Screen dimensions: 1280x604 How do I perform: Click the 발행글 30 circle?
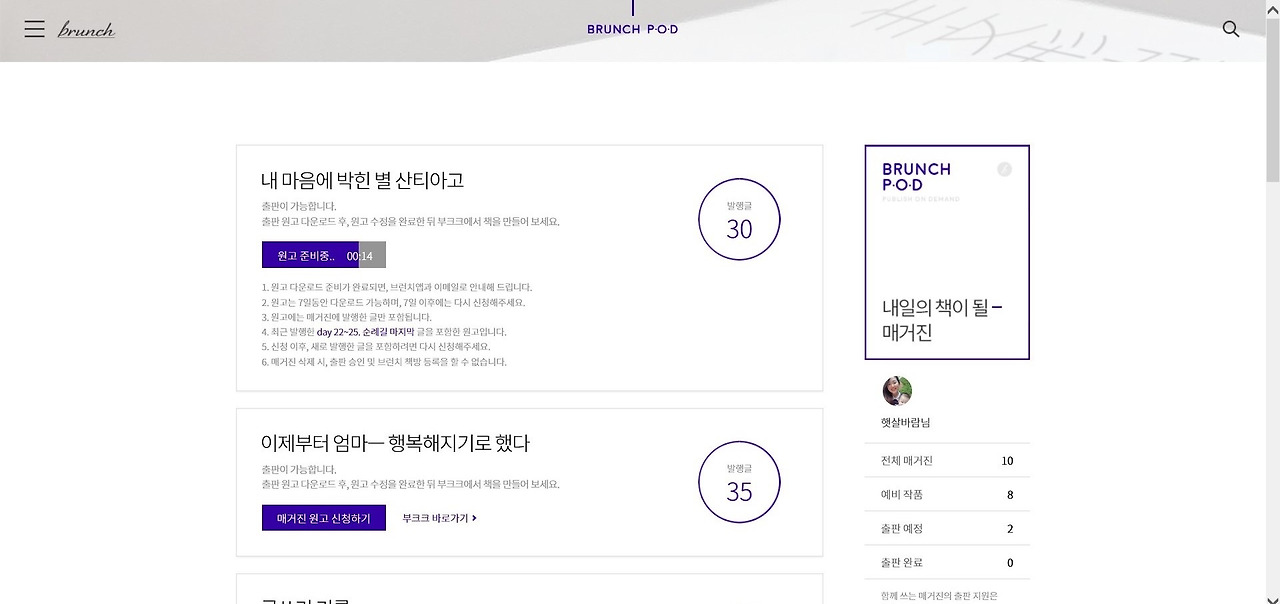coord(739,219)
